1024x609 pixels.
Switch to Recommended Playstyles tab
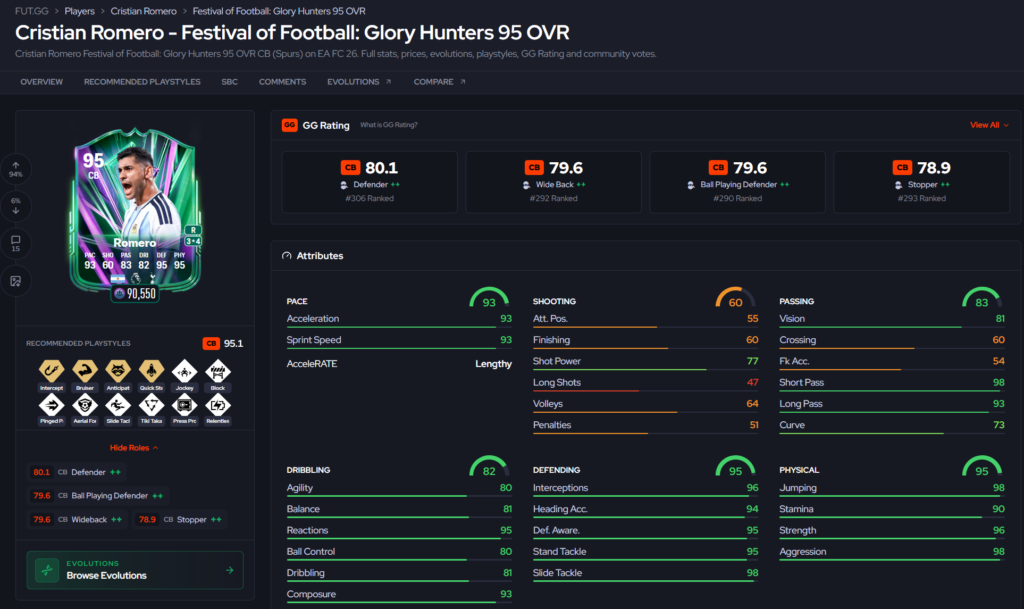142,82
